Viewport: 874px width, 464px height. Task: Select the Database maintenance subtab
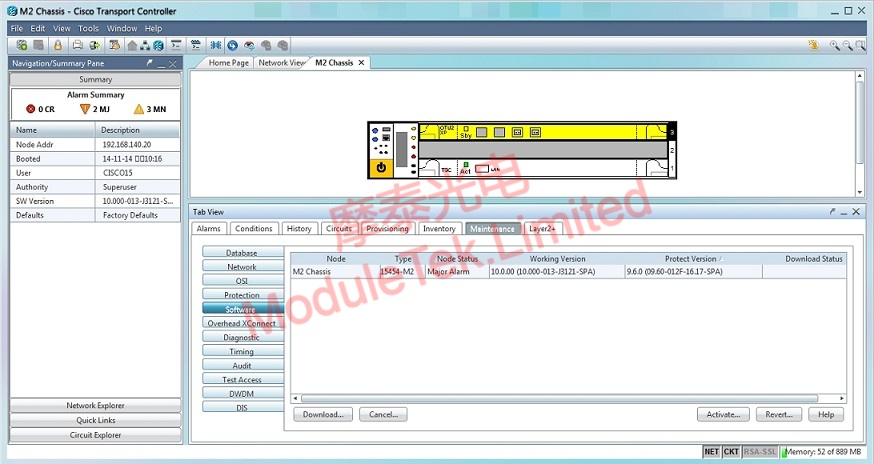pyautogui.click(x=242, y=253)
